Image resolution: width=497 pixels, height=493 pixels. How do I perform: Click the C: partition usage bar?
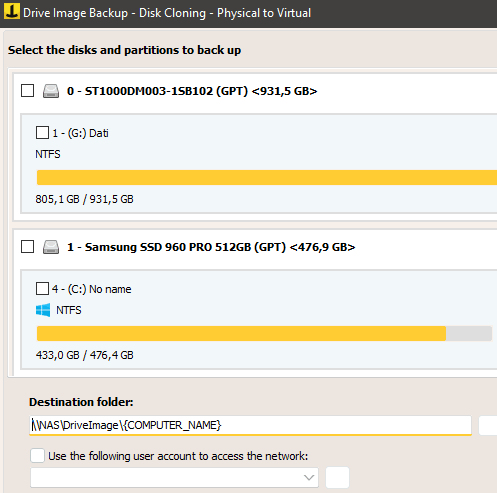point(264,333)
